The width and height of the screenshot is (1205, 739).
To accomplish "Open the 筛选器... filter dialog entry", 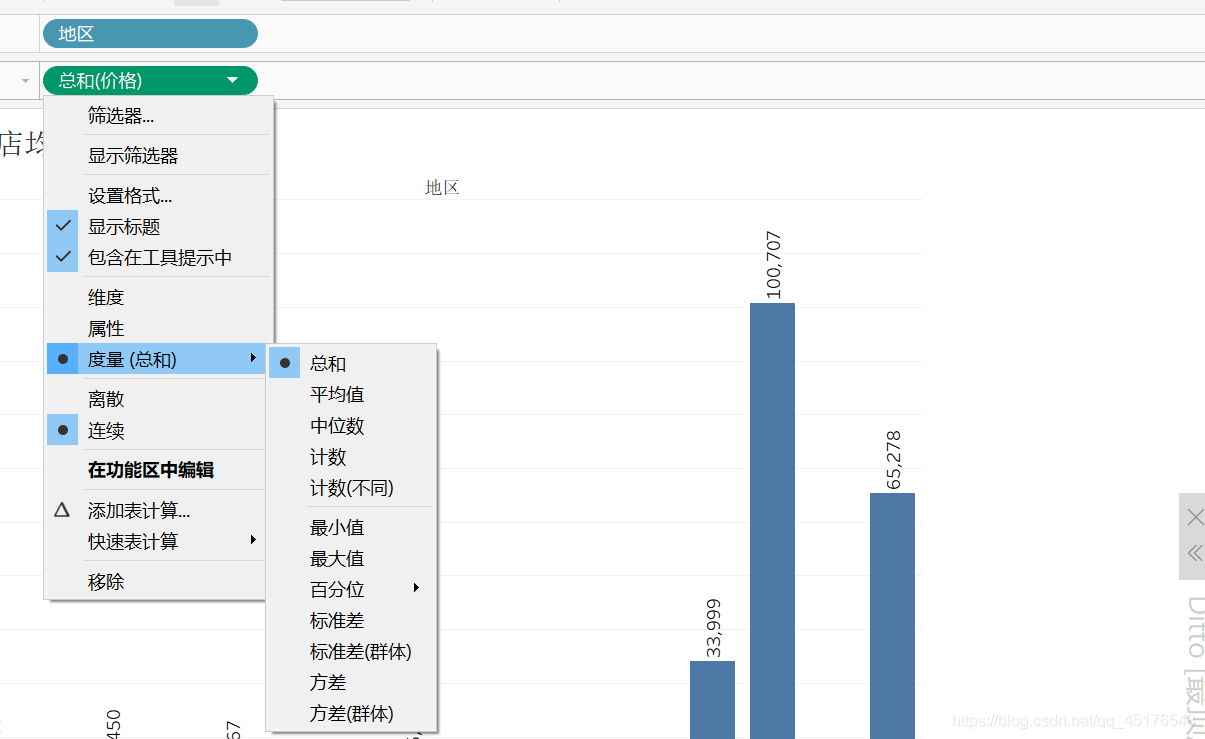I will 158,116.
